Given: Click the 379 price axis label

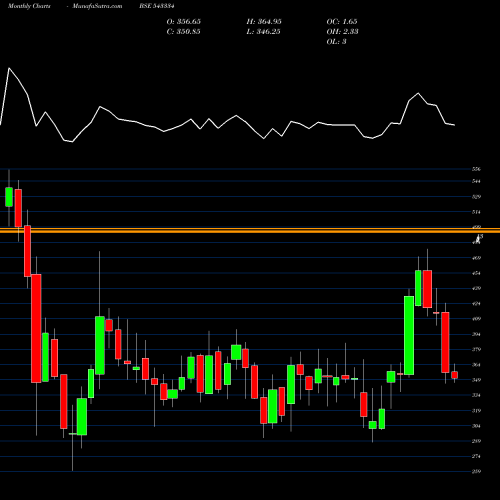Looking at the screenshot, I should coord(476,349).
